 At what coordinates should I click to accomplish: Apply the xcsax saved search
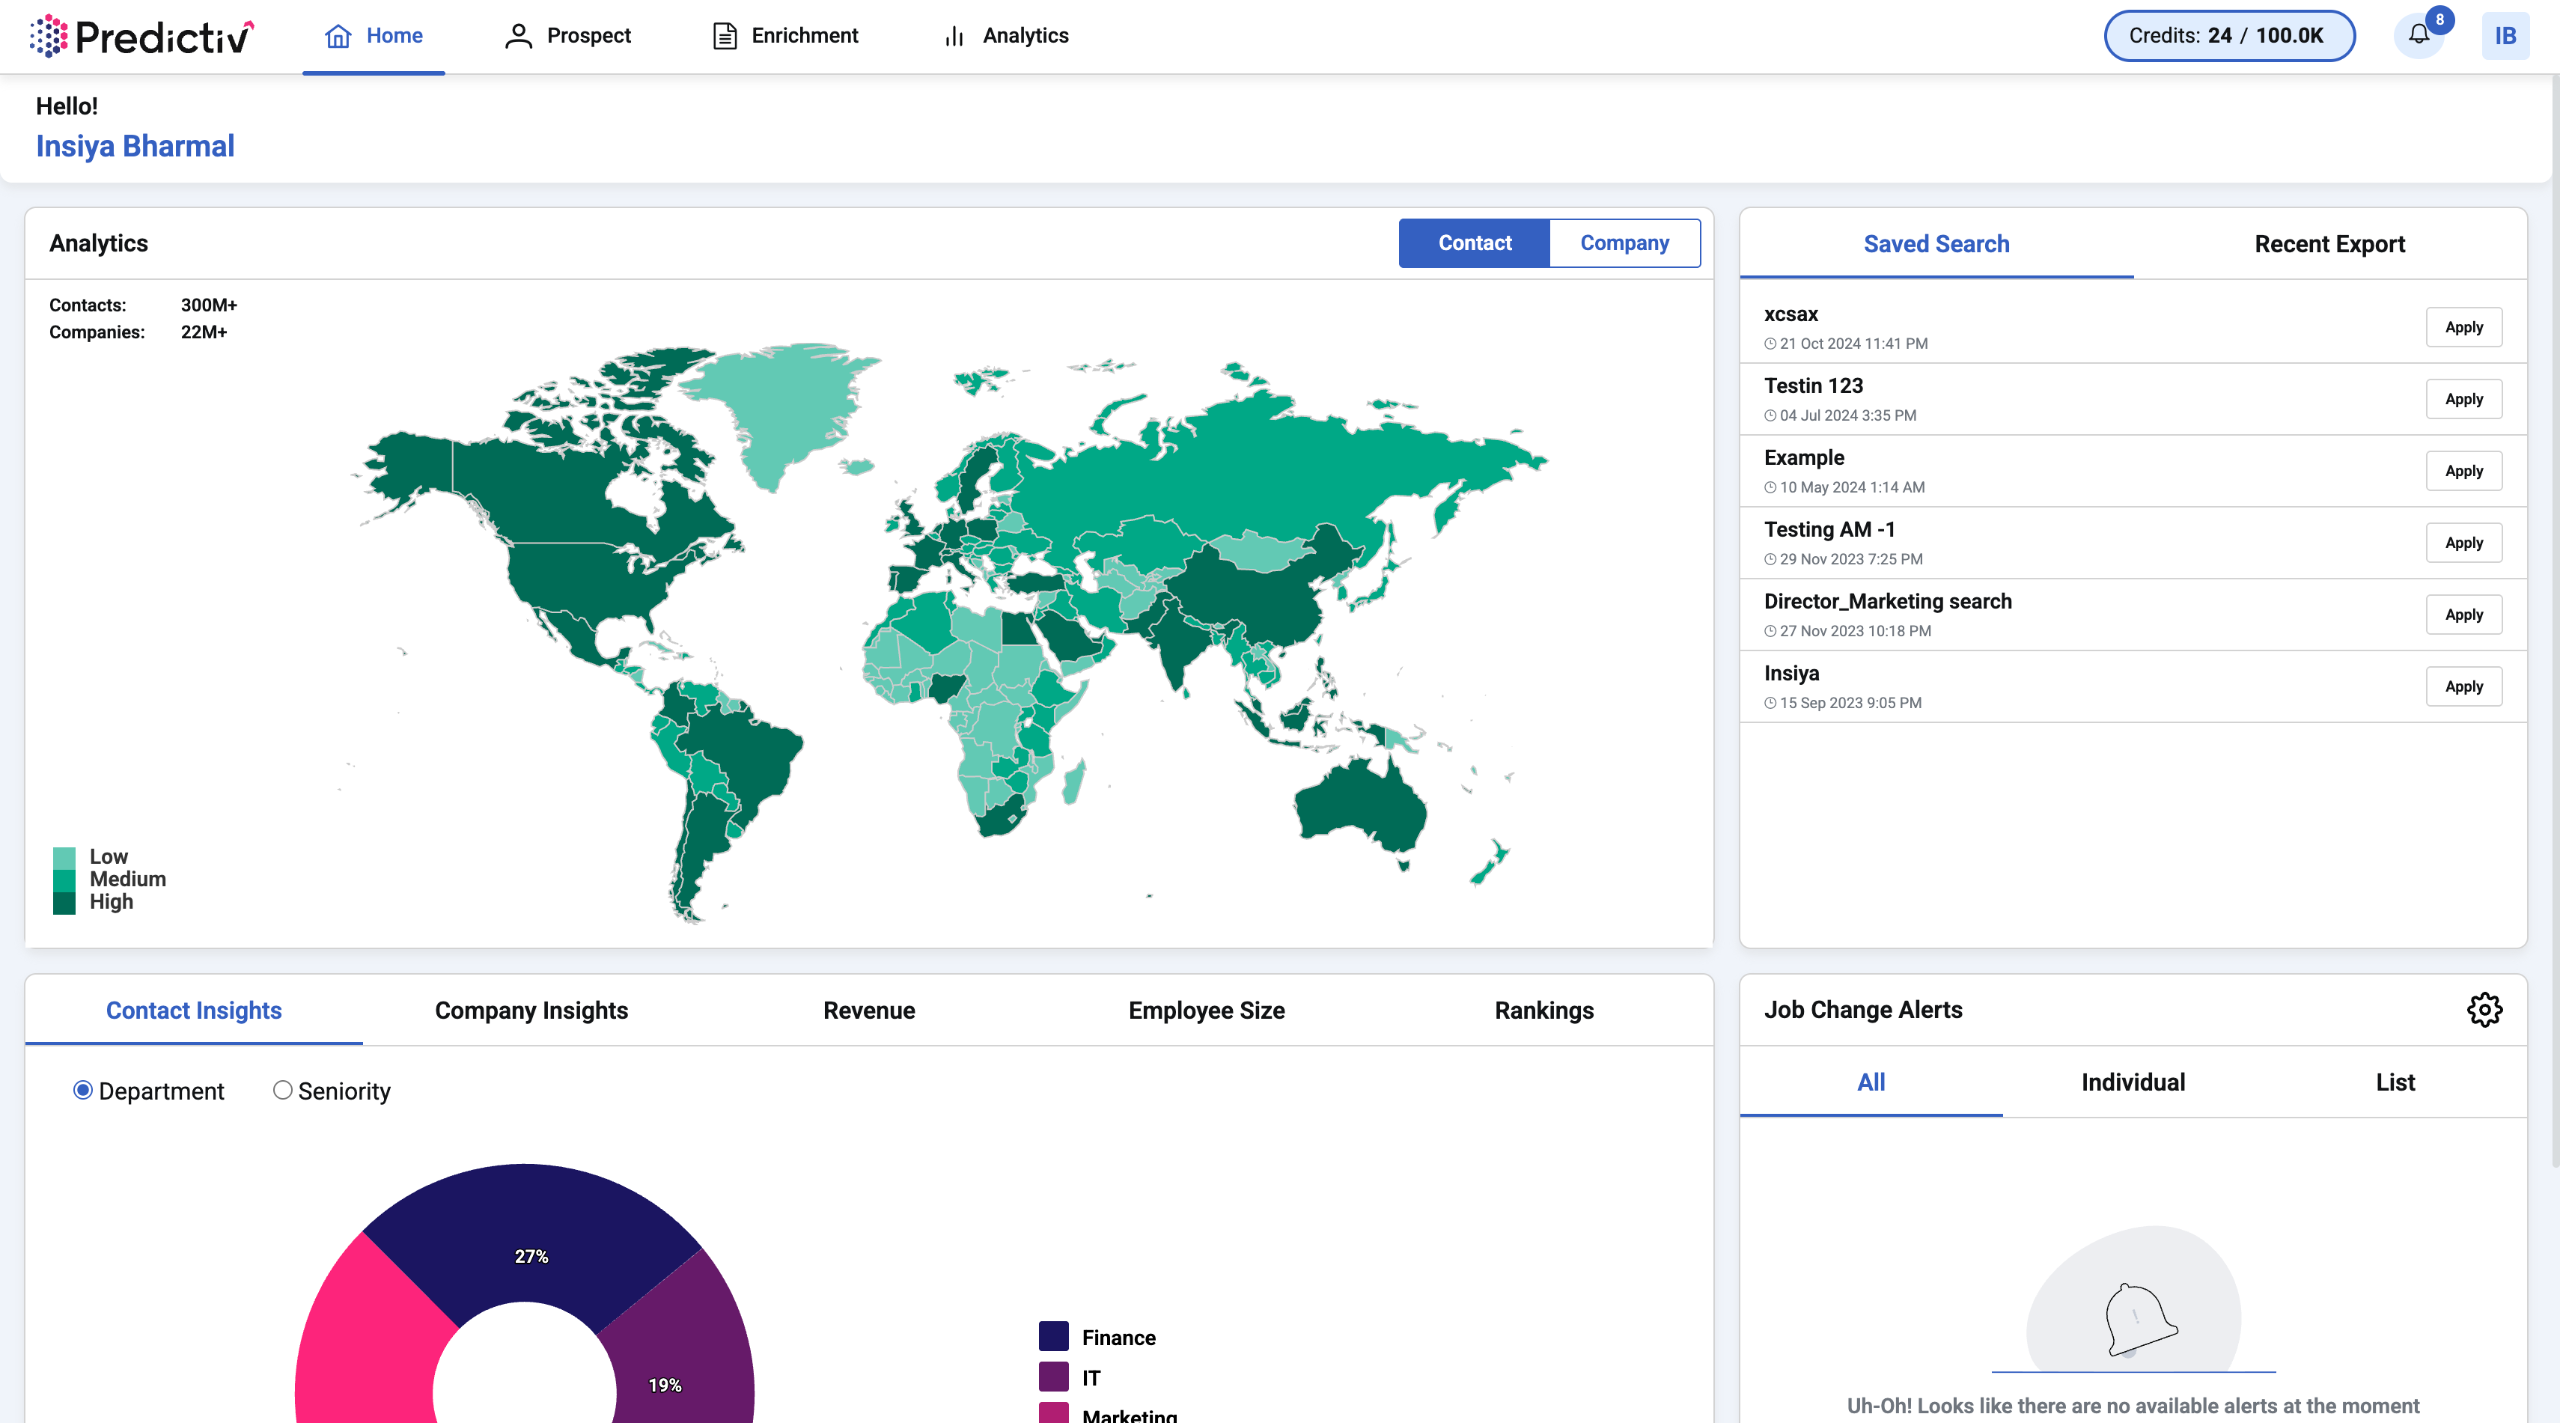click(x=2463, y=327)
